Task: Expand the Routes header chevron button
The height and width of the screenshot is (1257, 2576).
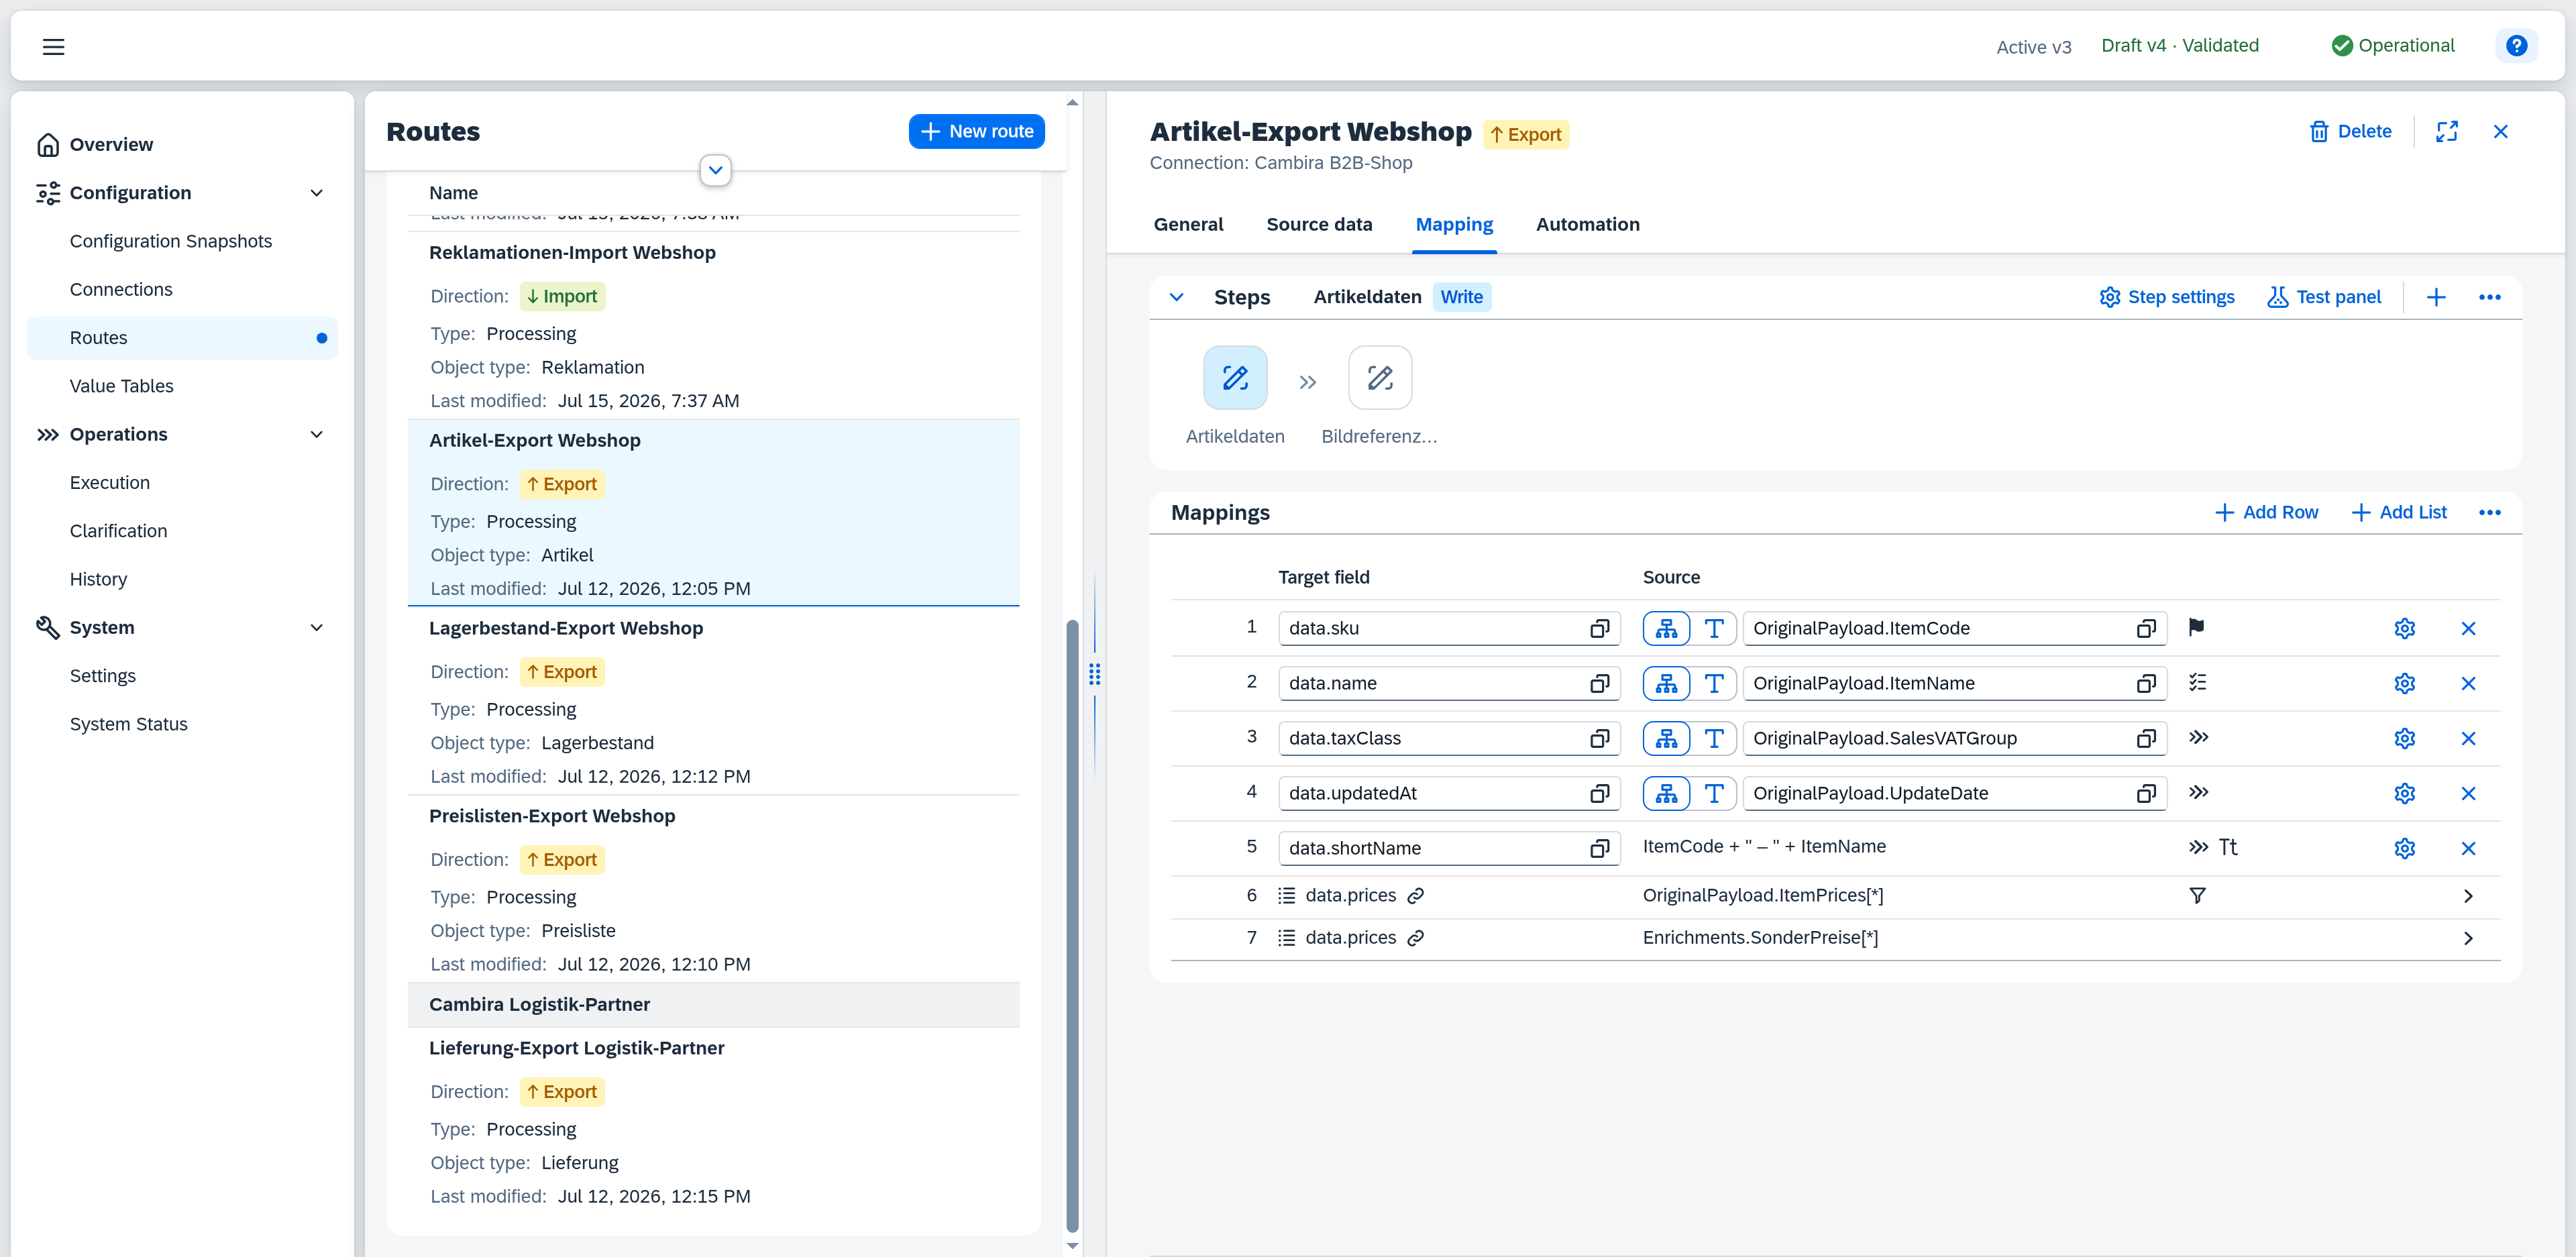Action: tap(715, 170)
